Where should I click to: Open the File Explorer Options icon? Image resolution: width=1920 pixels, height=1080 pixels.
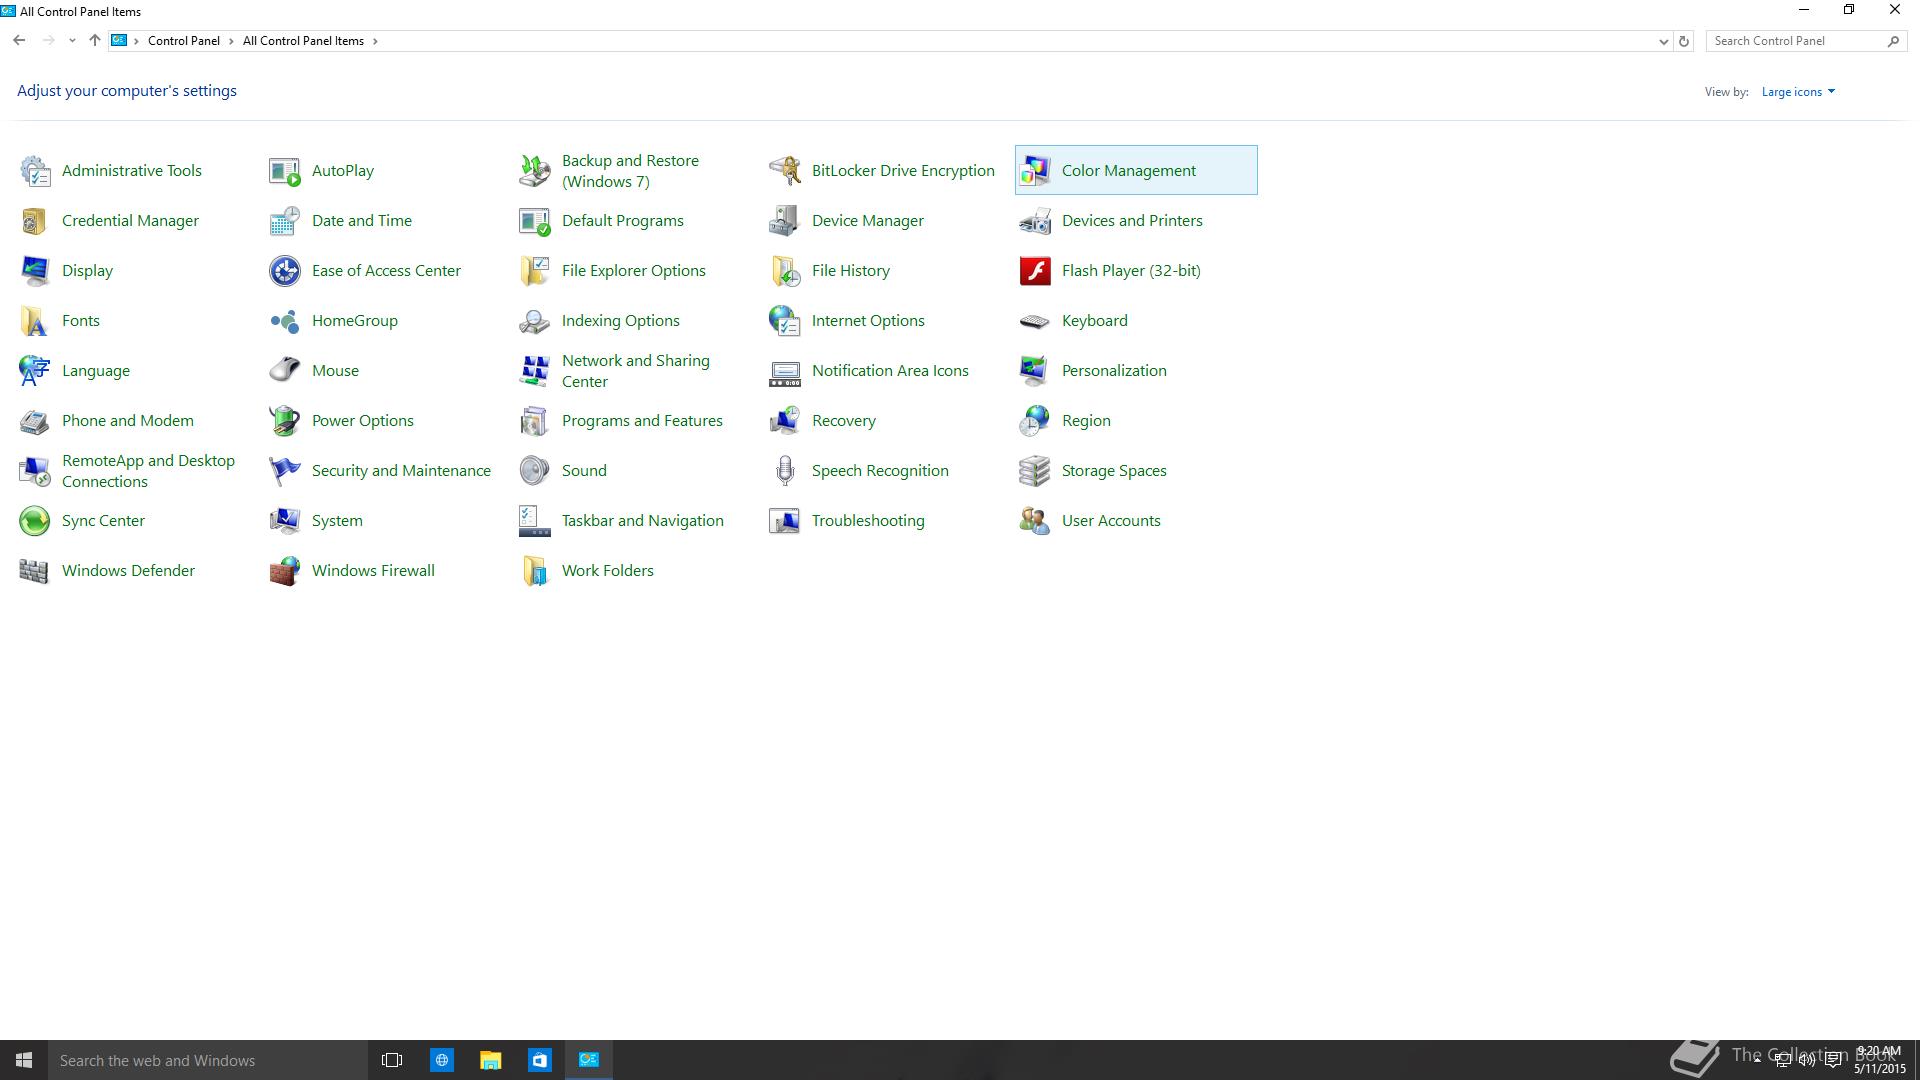(535, 271)
